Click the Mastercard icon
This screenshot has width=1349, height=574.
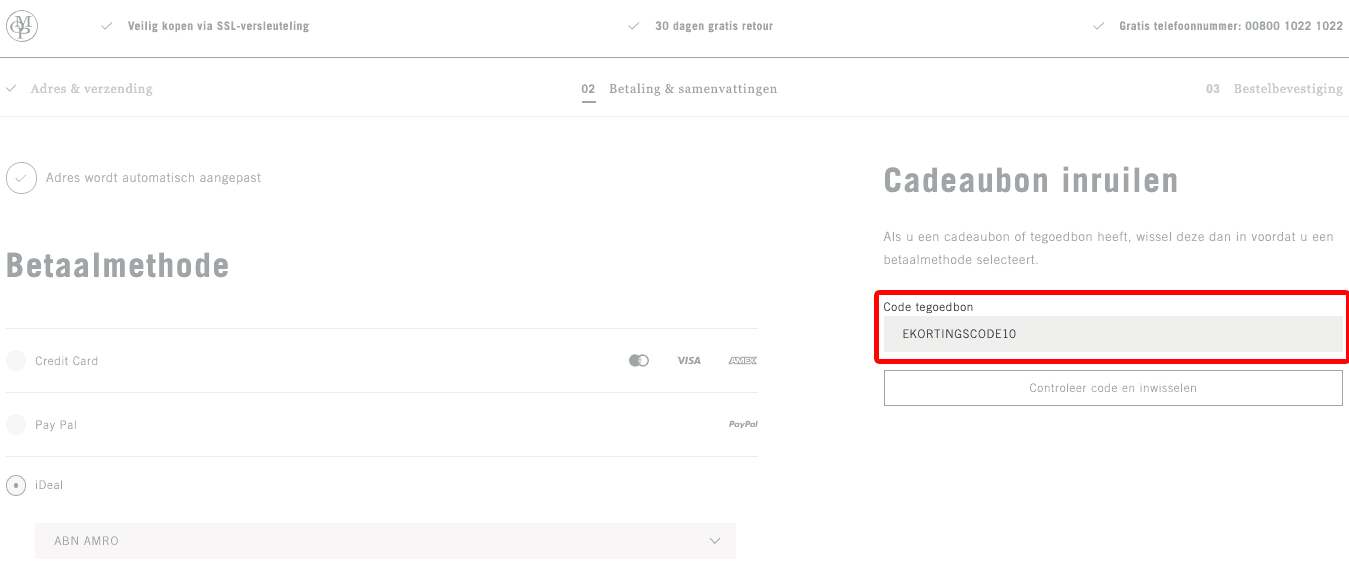tap(639, 360)
